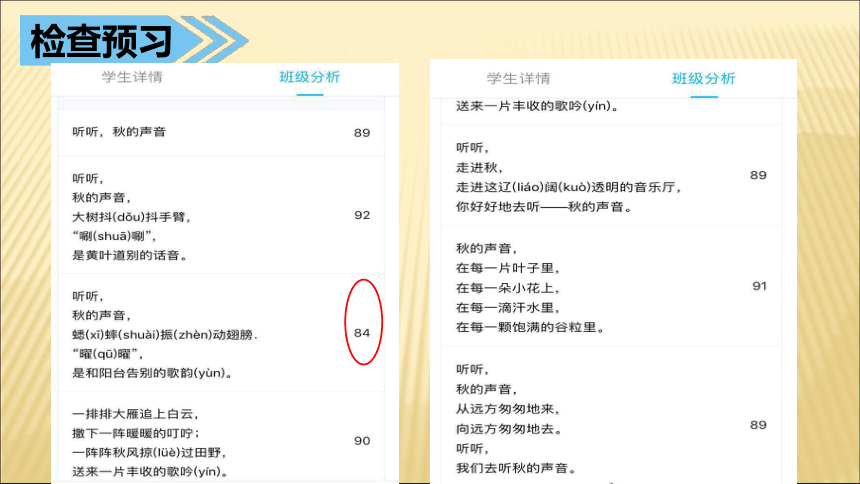Select score 91 in right panel
Viewport: 860px width, 484px height.
pos(759,286)
